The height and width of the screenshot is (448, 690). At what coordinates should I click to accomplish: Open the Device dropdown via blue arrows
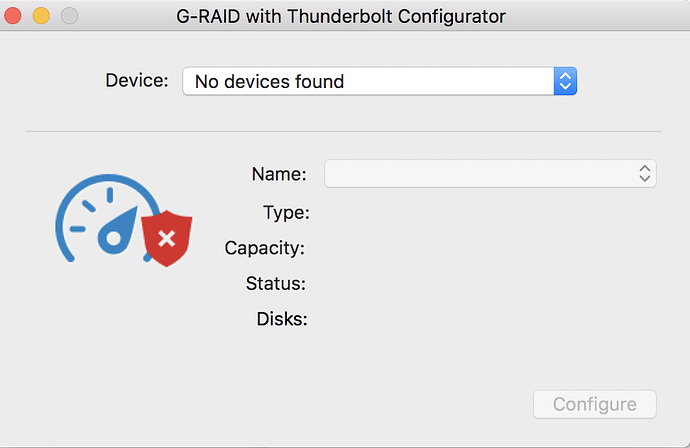565,81
